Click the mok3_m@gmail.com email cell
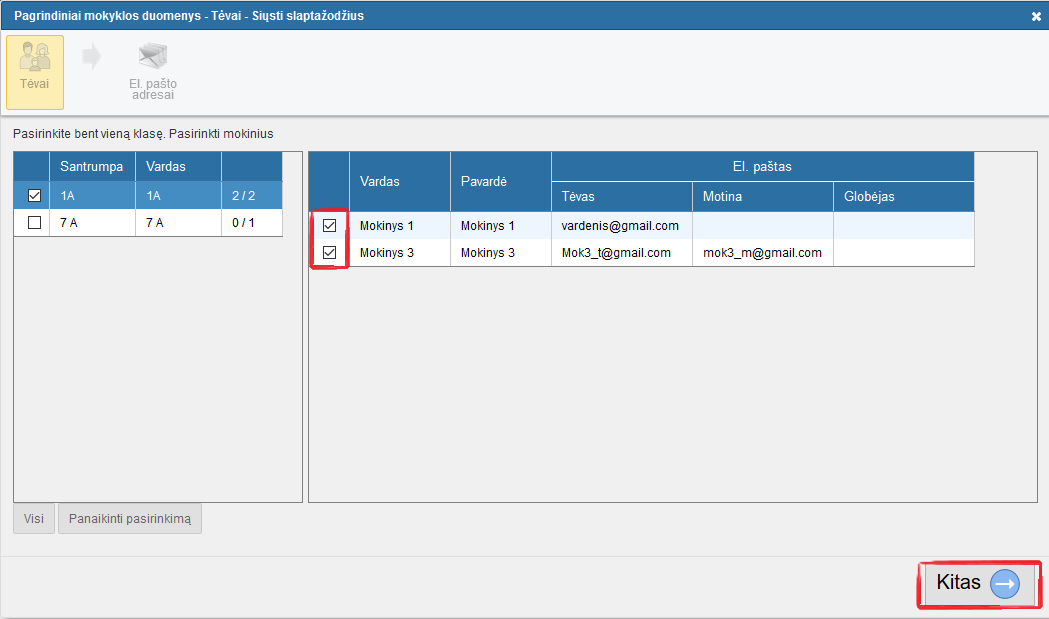Viewport: 1049px width, 619px height. [x=763, y=252]
